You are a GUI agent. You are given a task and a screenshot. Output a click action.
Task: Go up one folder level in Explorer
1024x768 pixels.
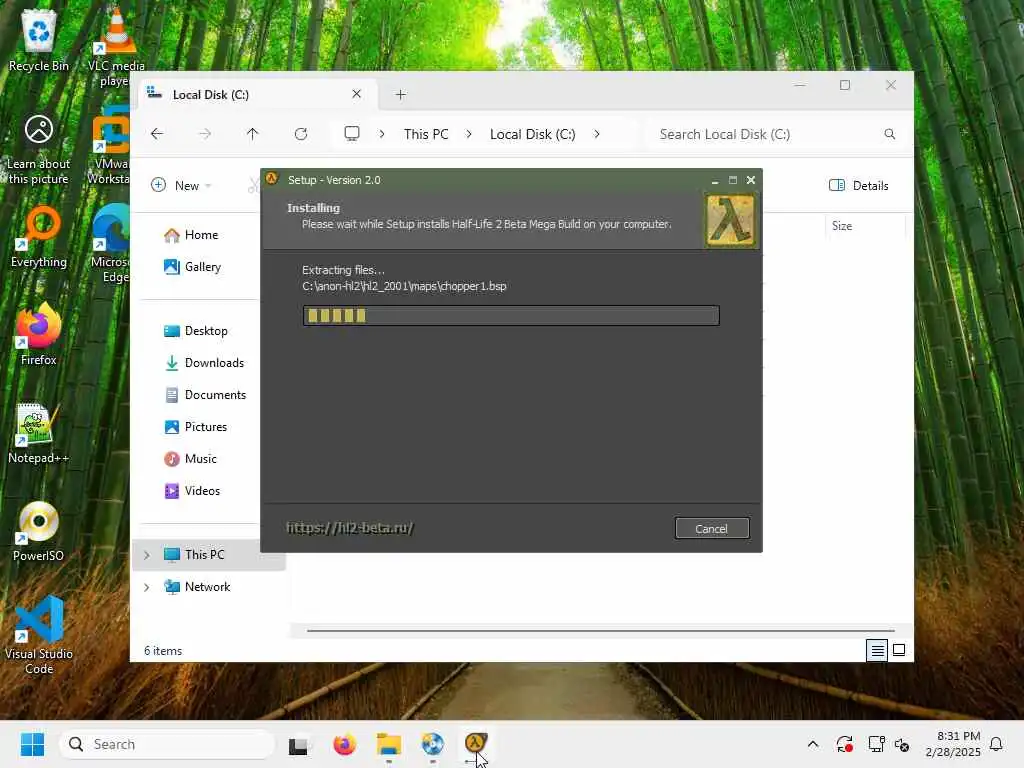[x=253, y=134]
